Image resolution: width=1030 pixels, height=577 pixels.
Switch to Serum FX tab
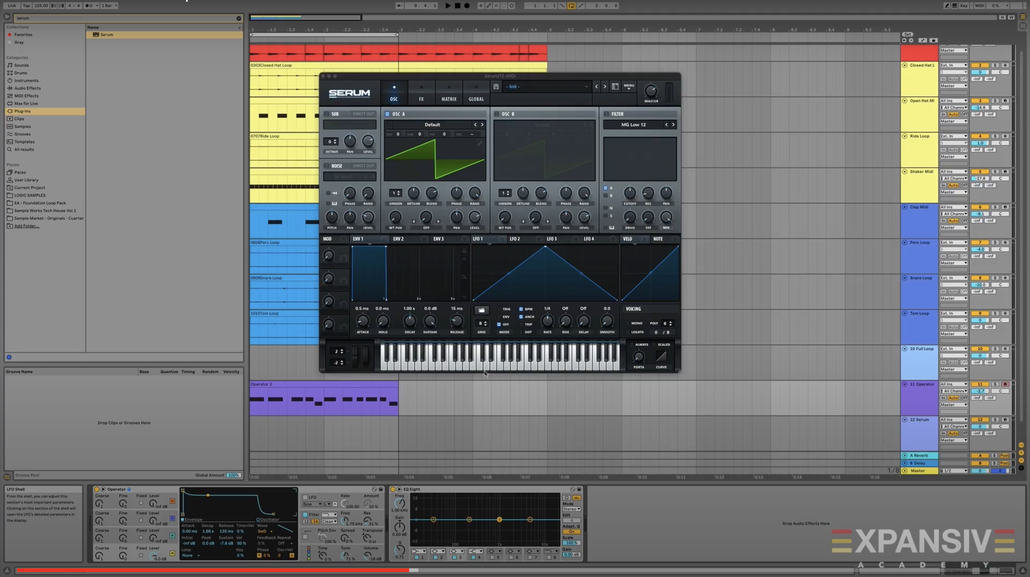point(421,93)
